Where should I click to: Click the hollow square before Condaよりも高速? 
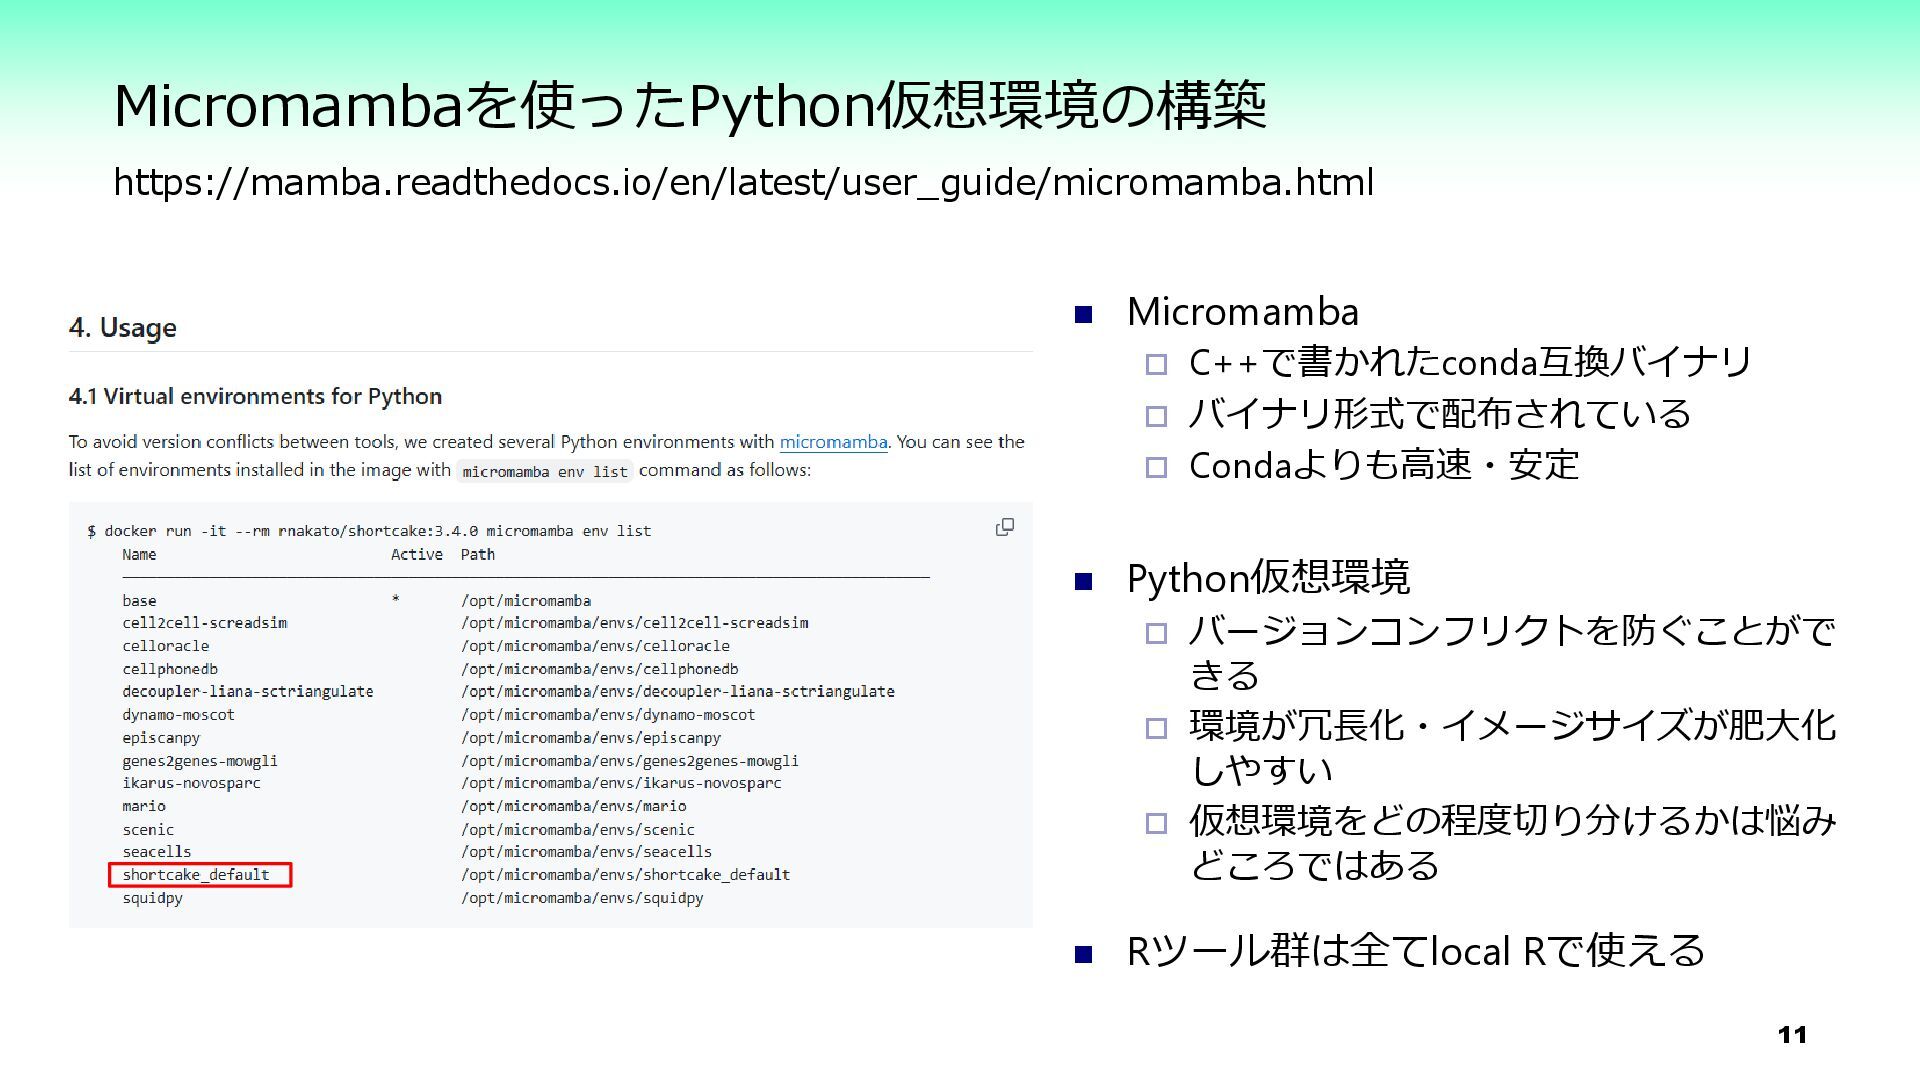click(1156, 467)
